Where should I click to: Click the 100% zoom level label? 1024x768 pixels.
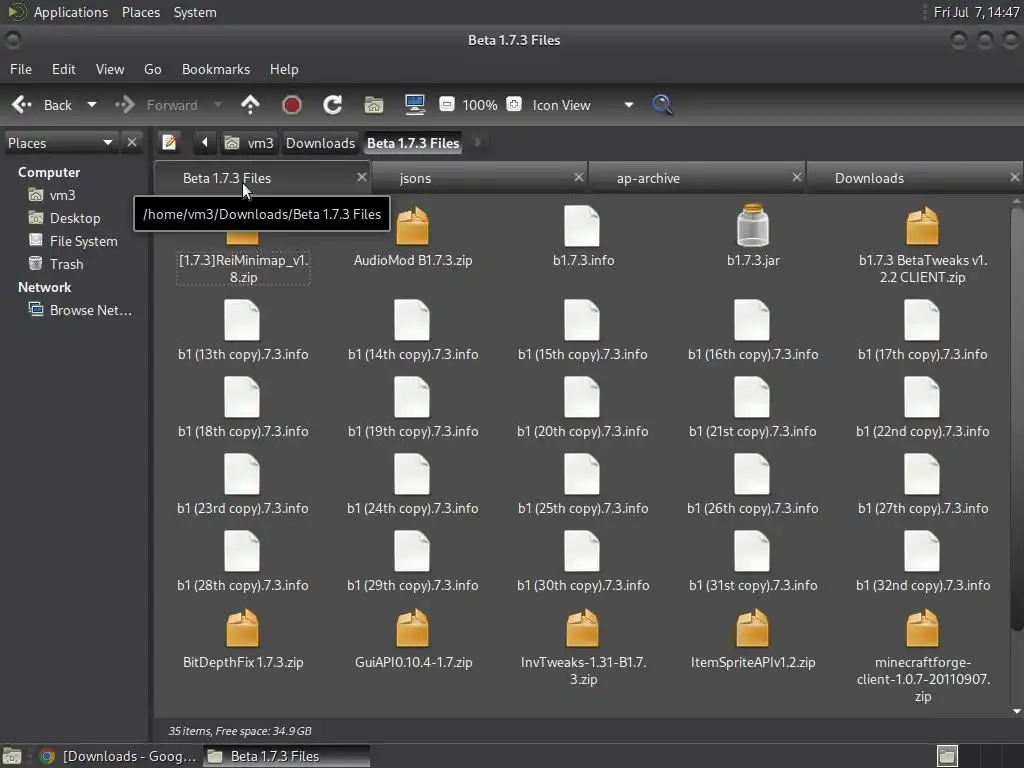[x=480, y=105]
